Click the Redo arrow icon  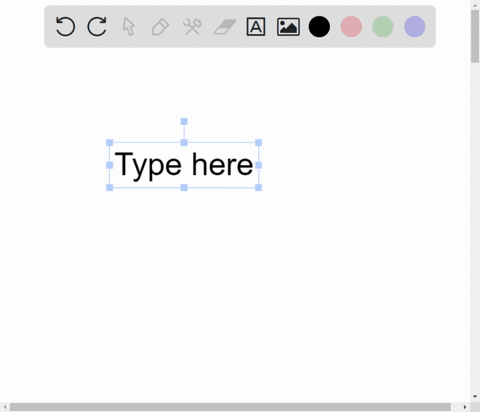pos(97,26)
